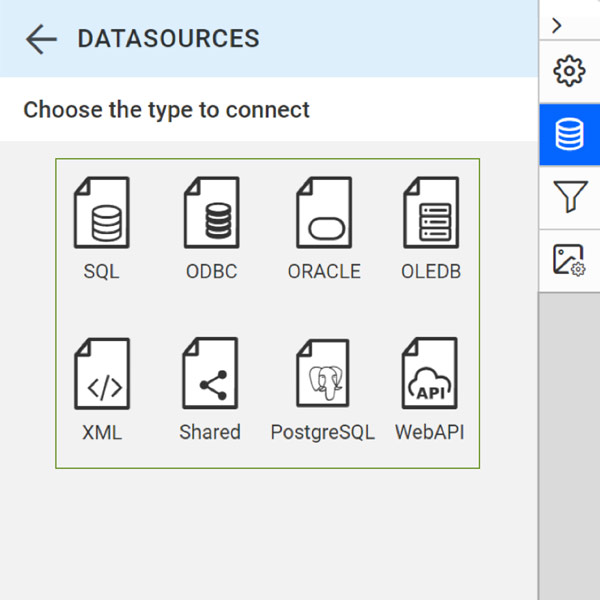Click the DATASOURCES header title

[x=168, y=39]
